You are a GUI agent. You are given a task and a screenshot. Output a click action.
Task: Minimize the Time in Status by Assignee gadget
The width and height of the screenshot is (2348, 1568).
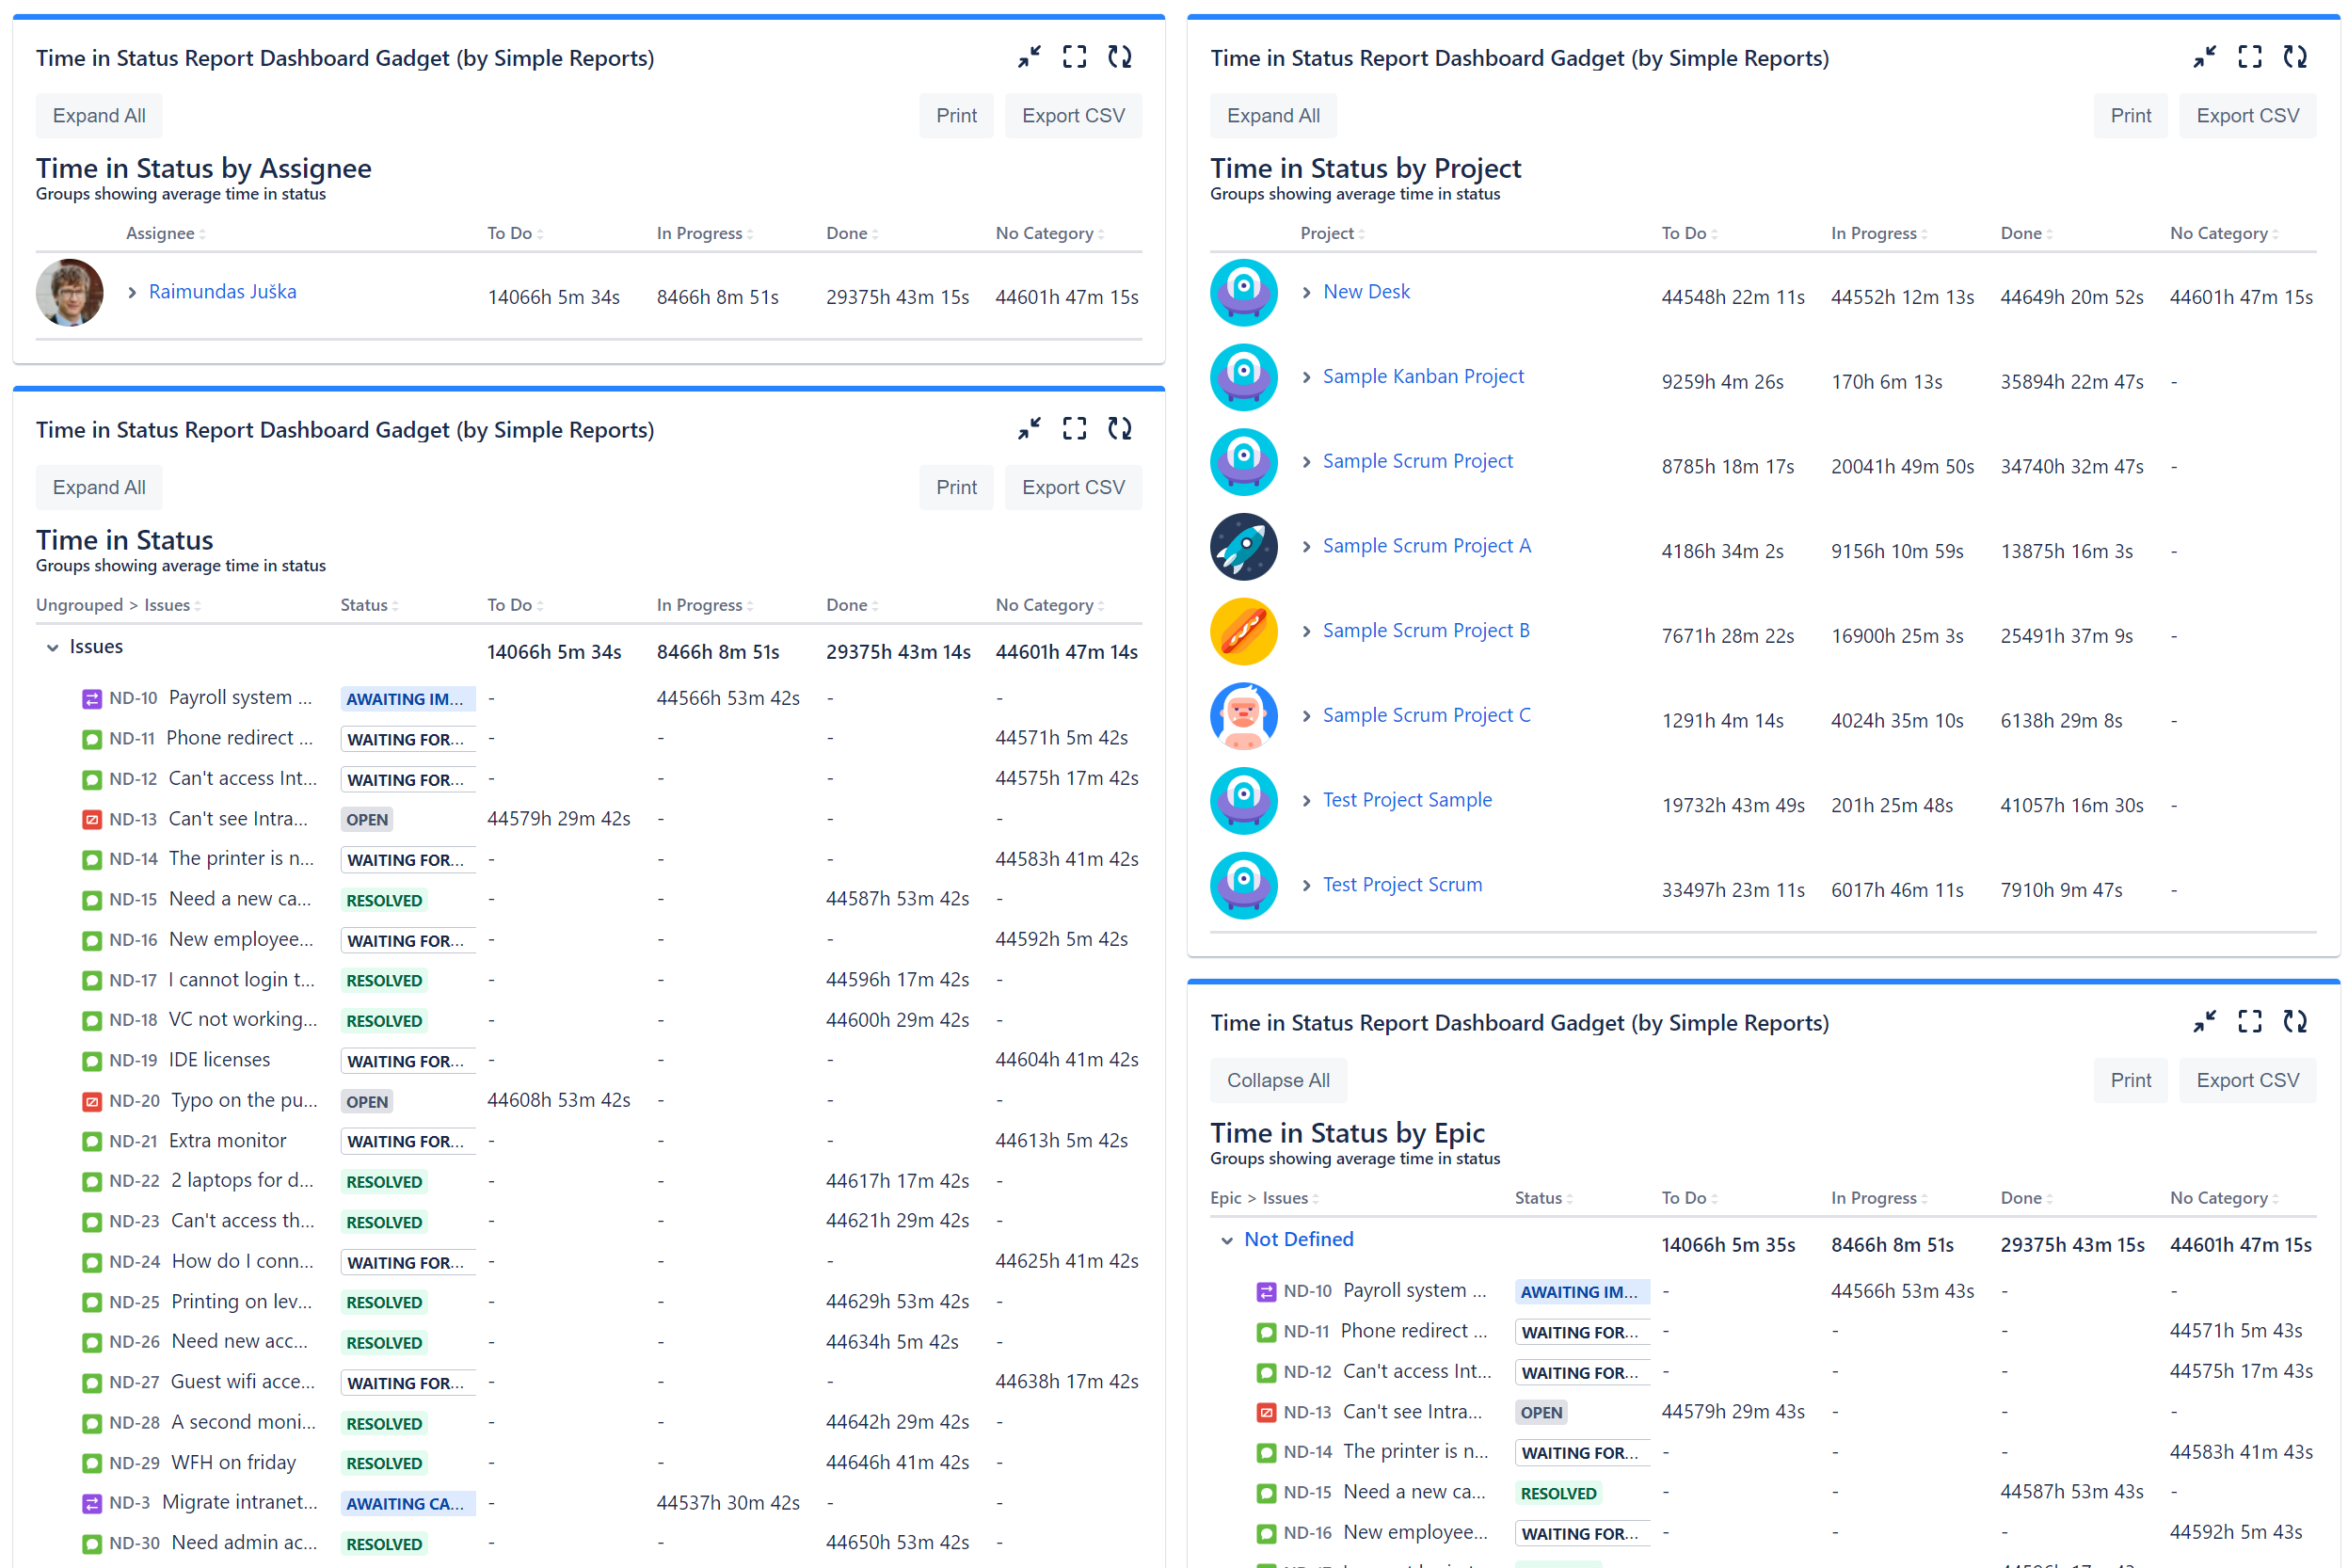(1029, 57)
